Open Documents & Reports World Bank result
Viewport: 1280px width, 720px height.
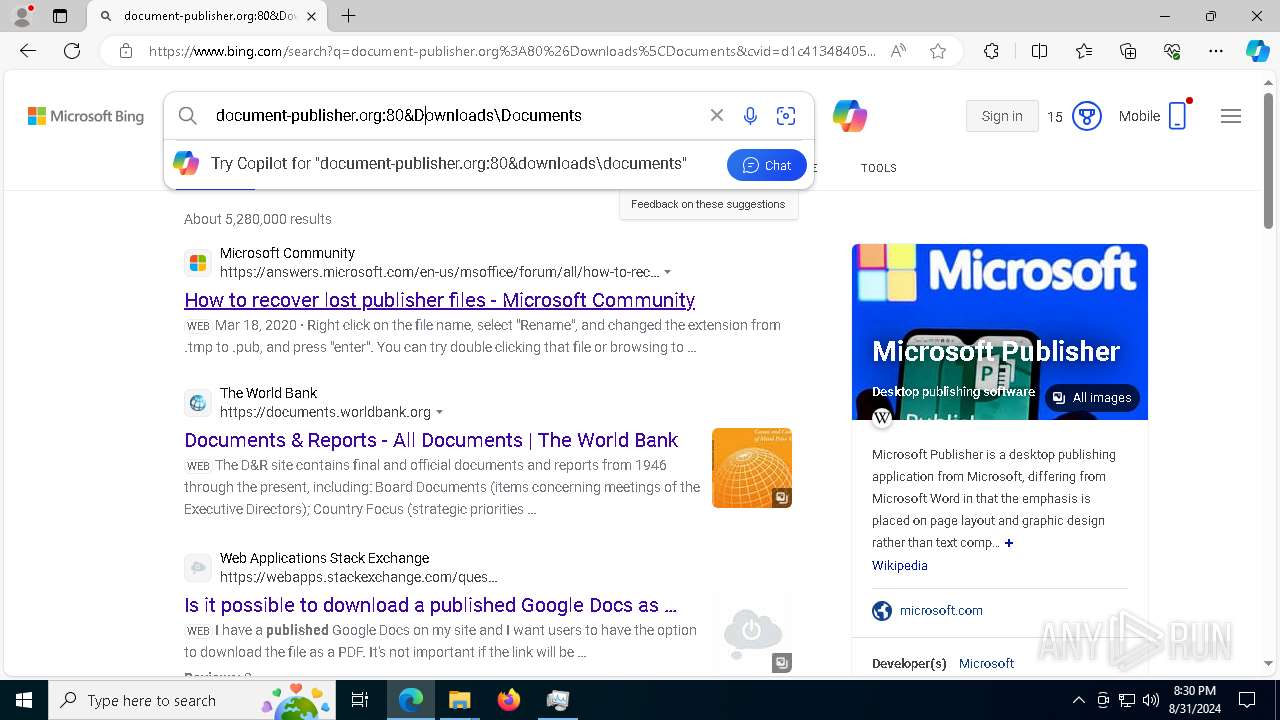pyautogui.click(x=431, y=440)
